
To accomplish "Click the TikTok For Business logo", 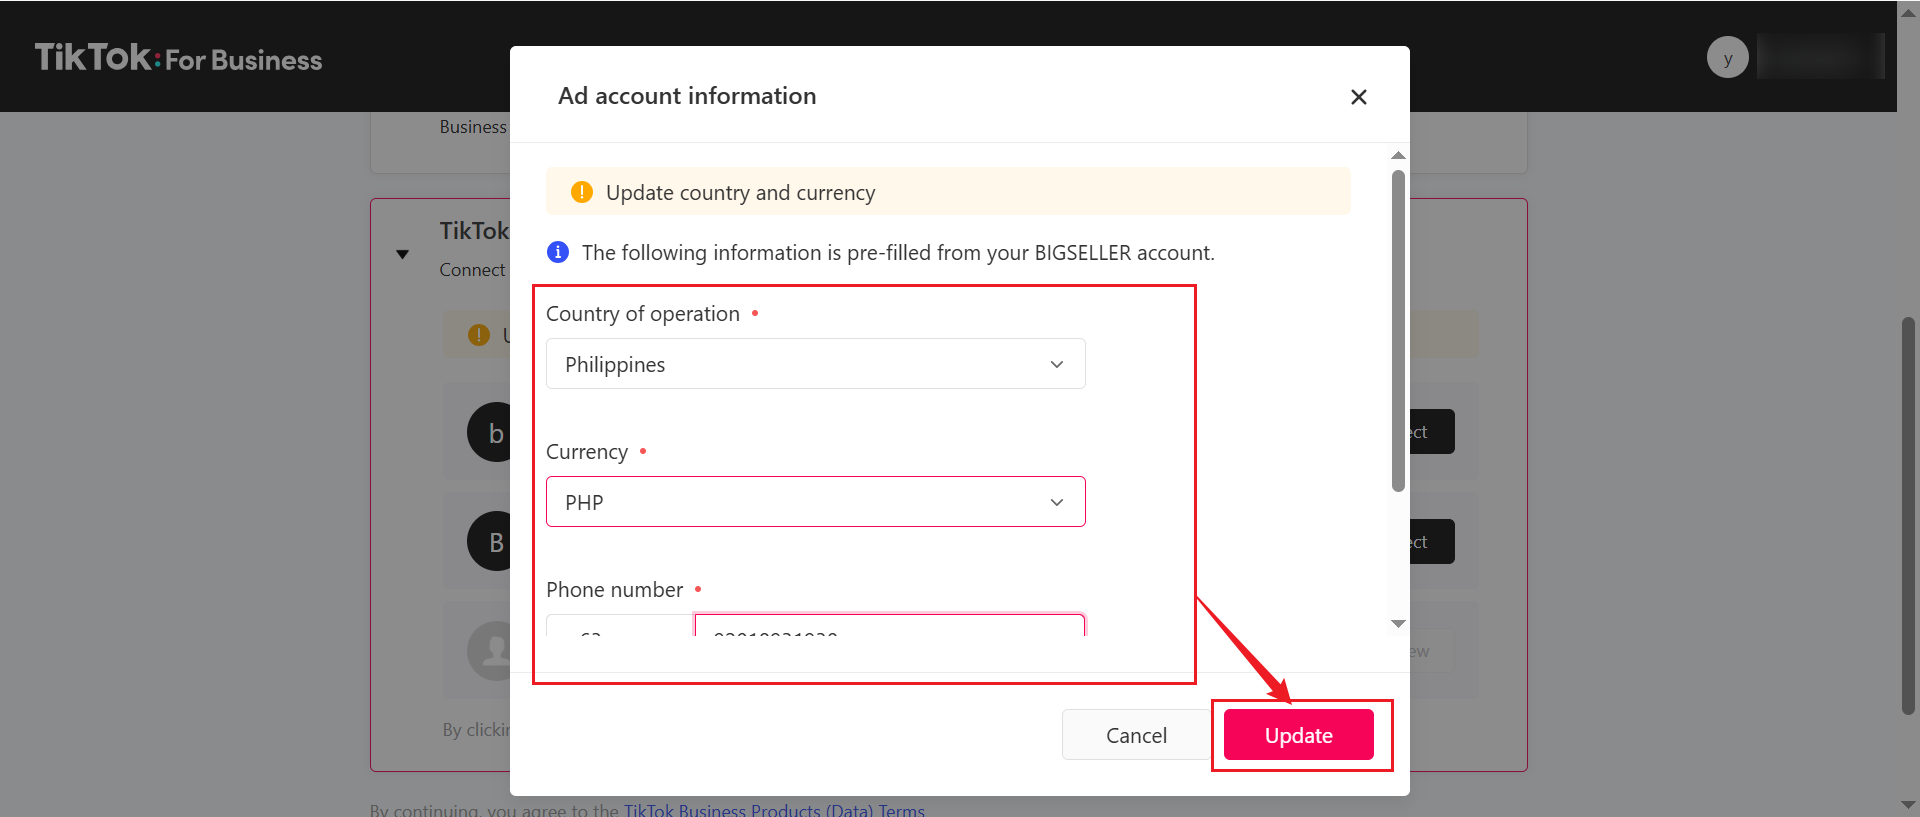I will coord(179,58).
